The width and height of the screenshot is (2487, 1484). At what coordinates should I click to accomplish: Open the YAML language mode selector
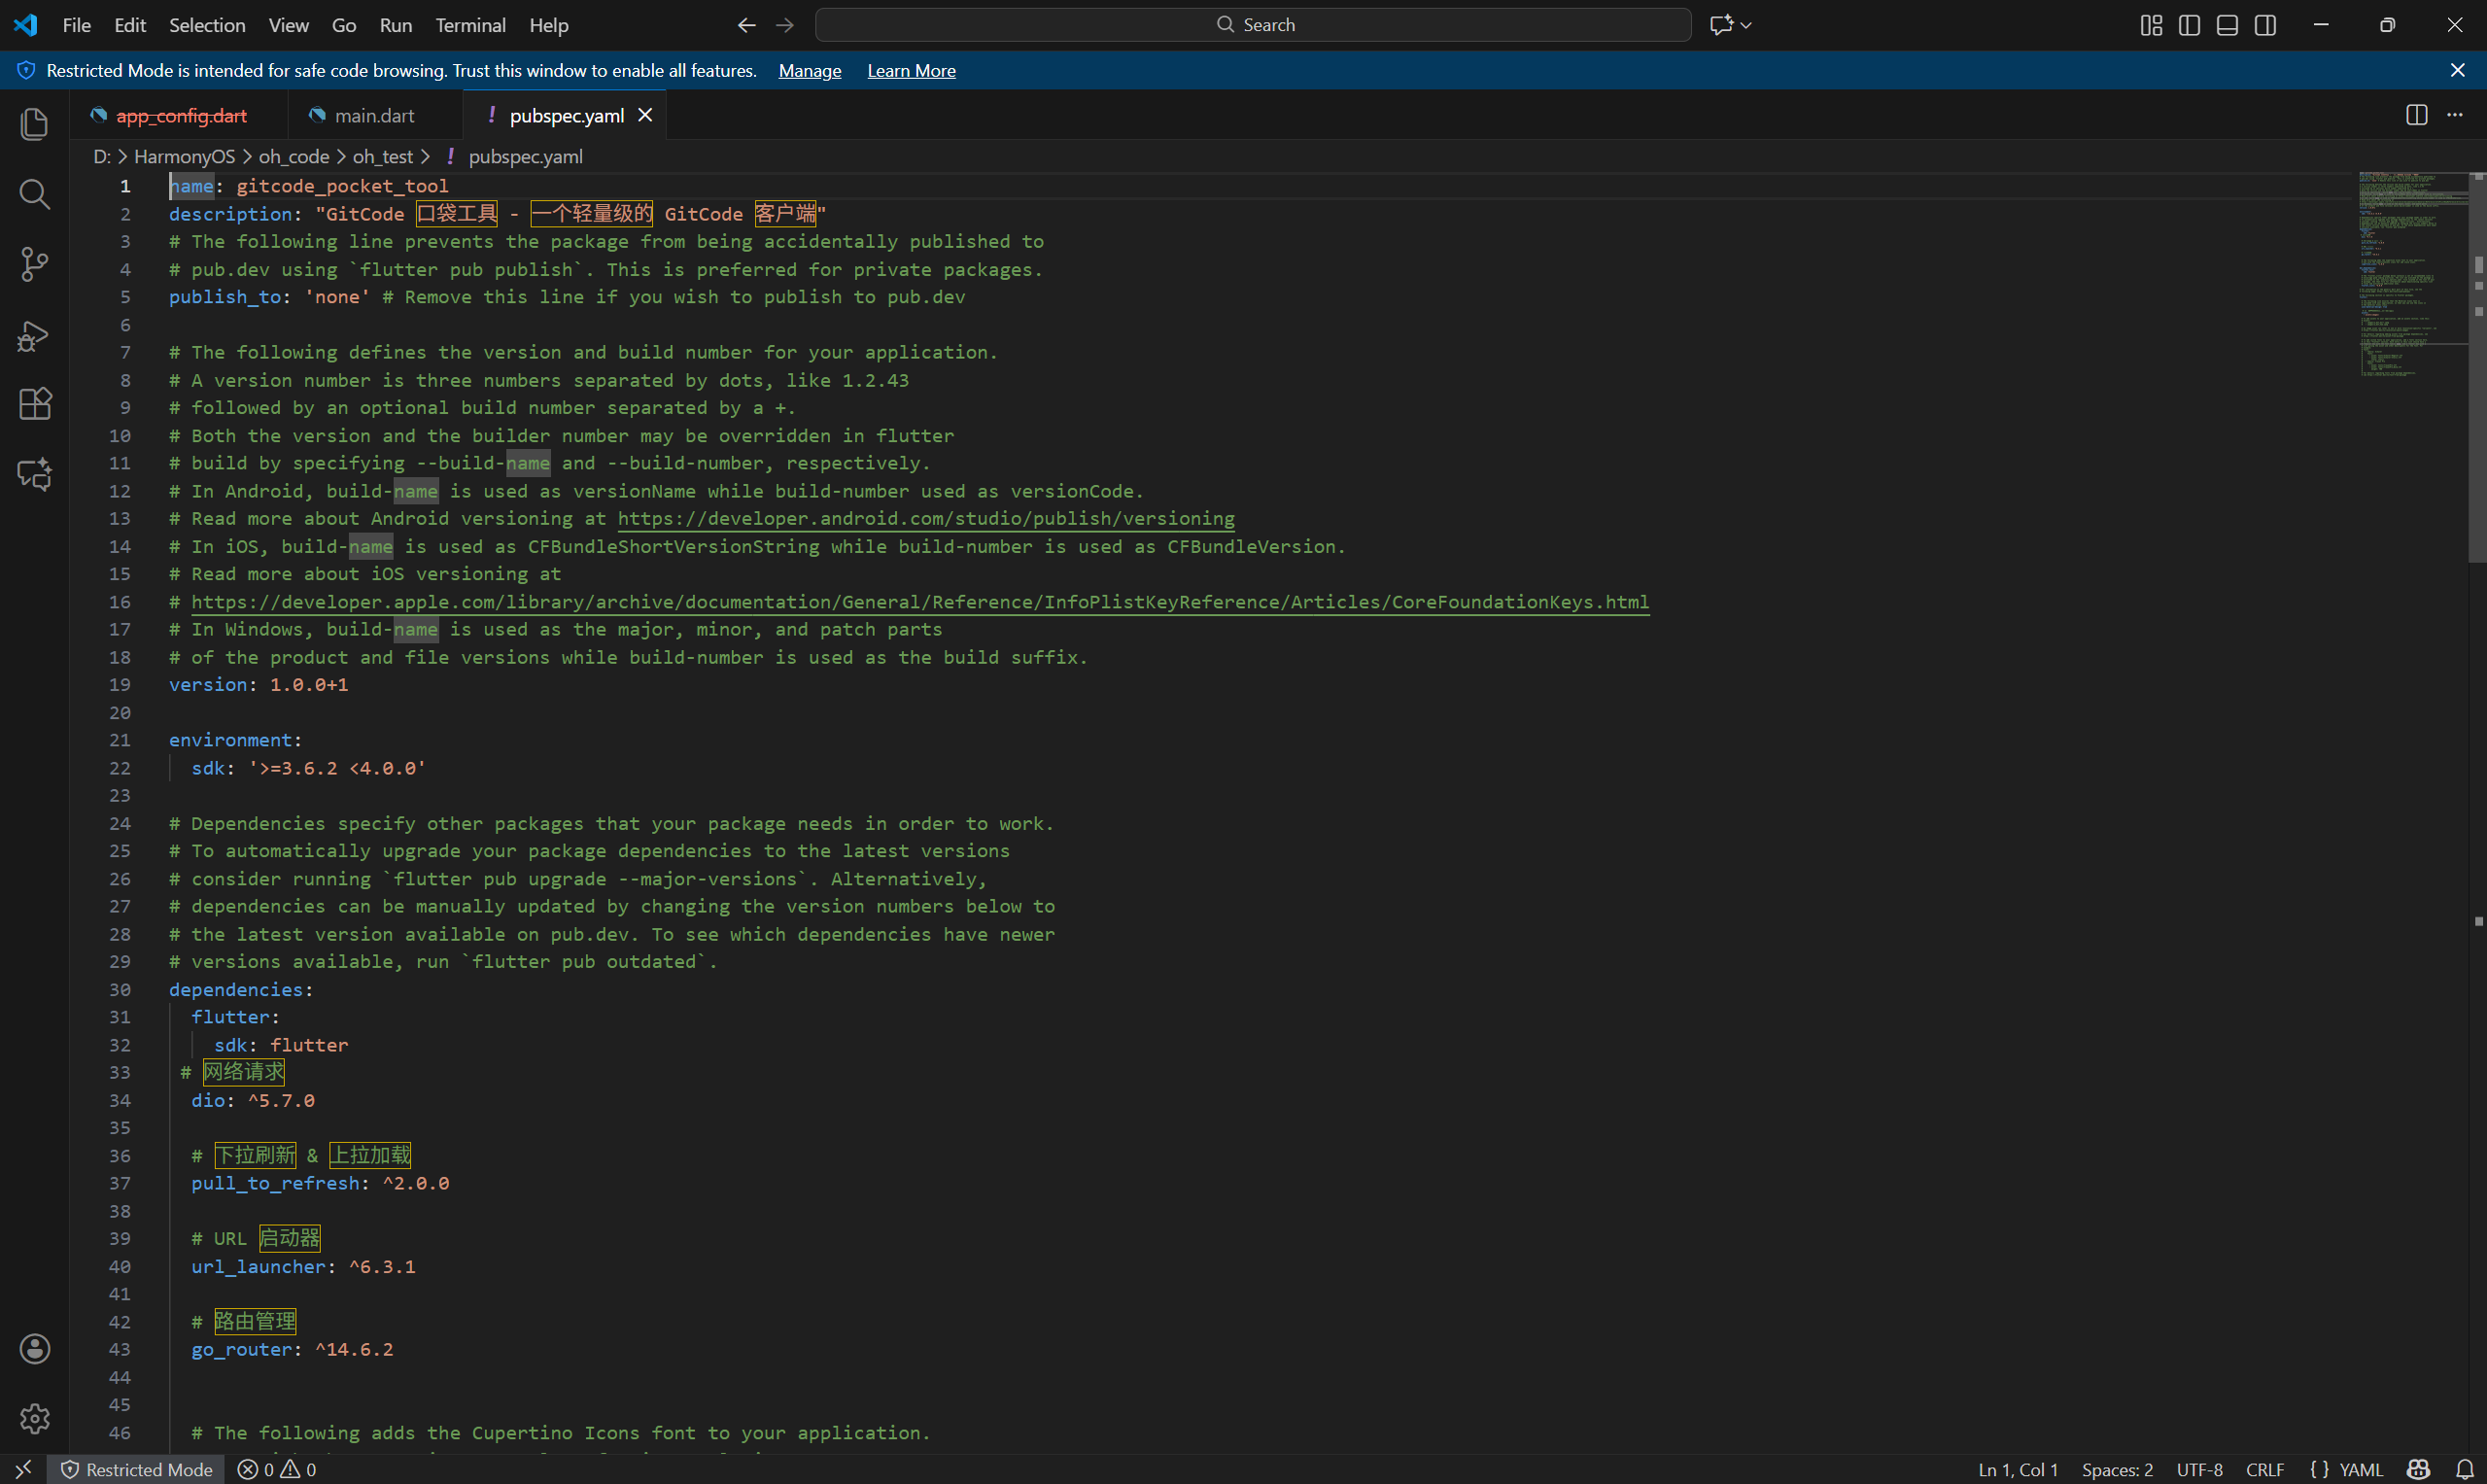coord(2361,1469)
